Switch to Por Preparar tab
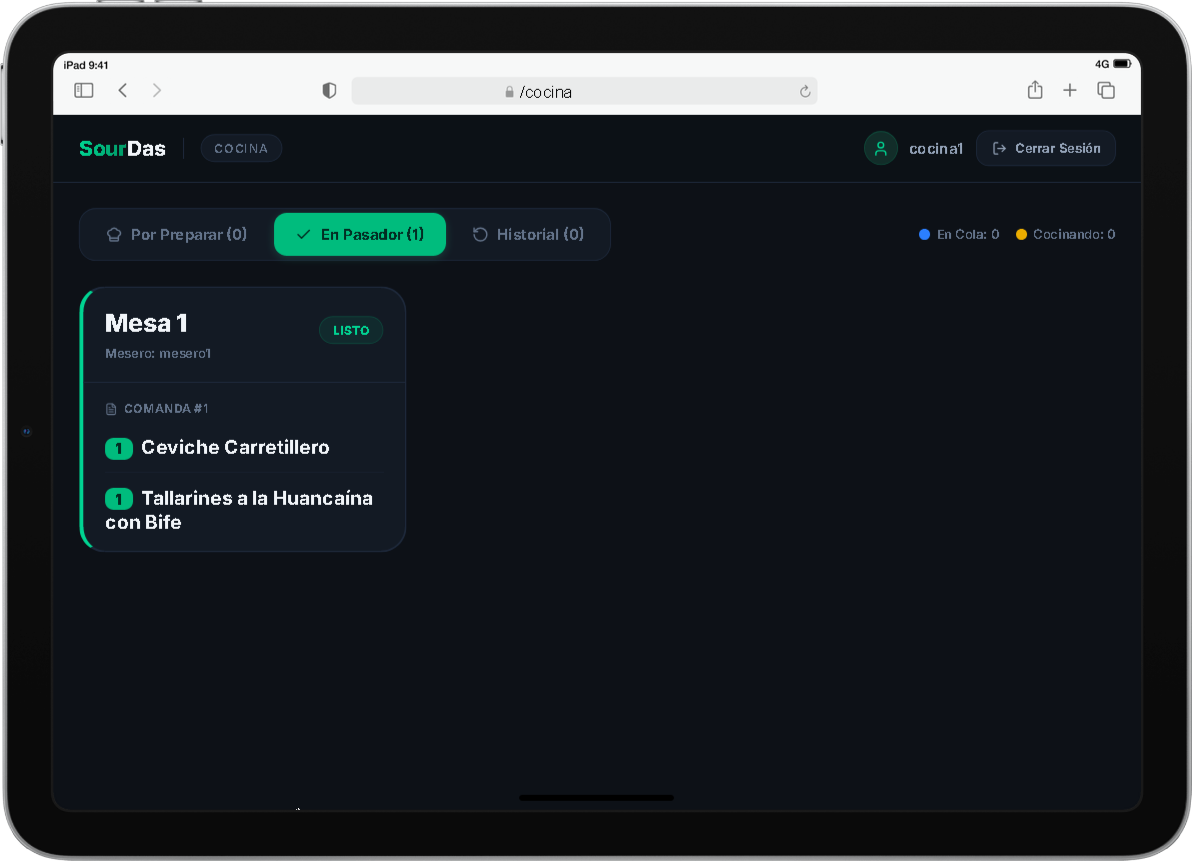The image size is (1192, 861). coord(177,234)
